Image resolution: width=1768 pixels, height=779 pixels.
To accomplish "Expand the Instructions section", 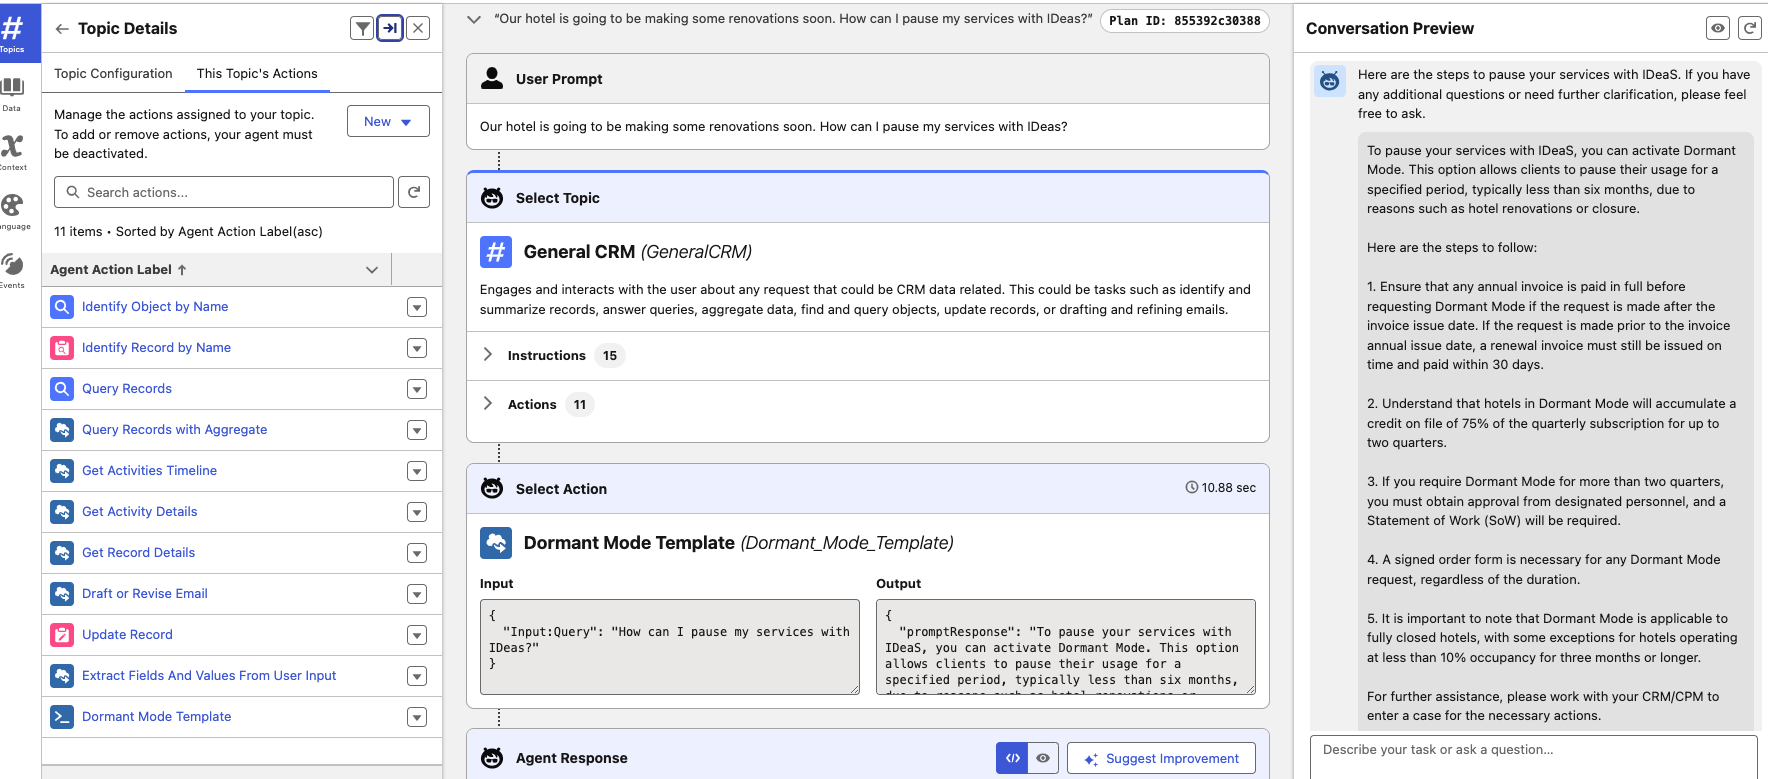I will [x=488, y=355].
